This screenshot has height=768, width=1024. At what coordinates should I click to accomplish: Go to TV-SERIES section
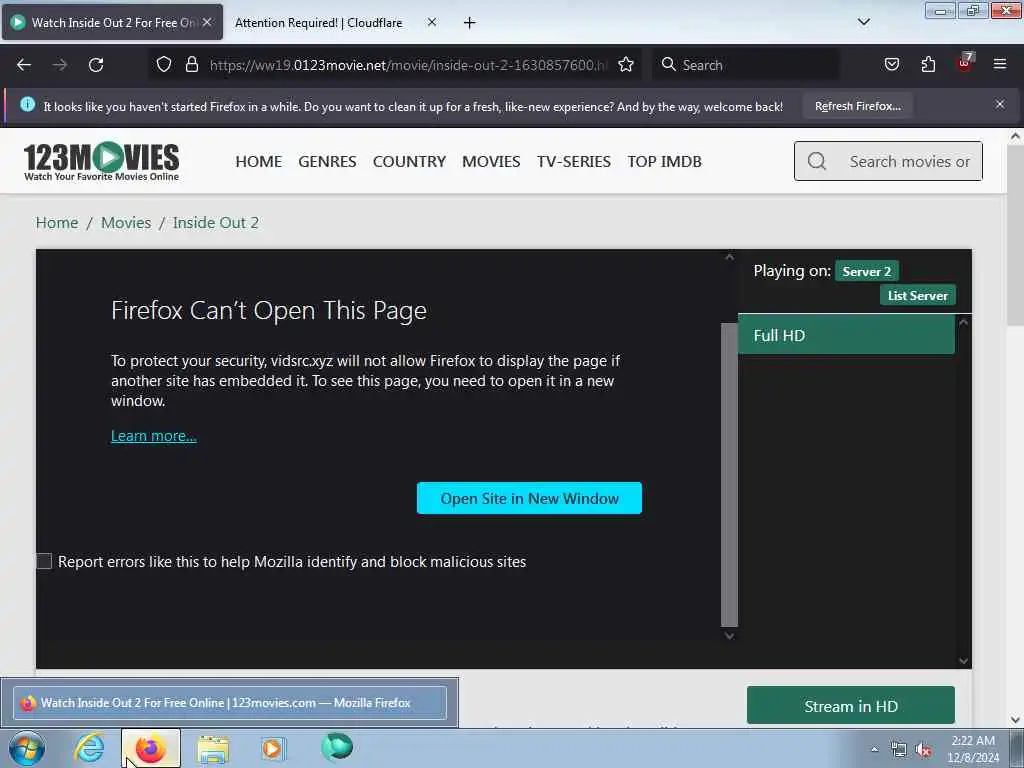pyautogui.click(x=574, y=161)
